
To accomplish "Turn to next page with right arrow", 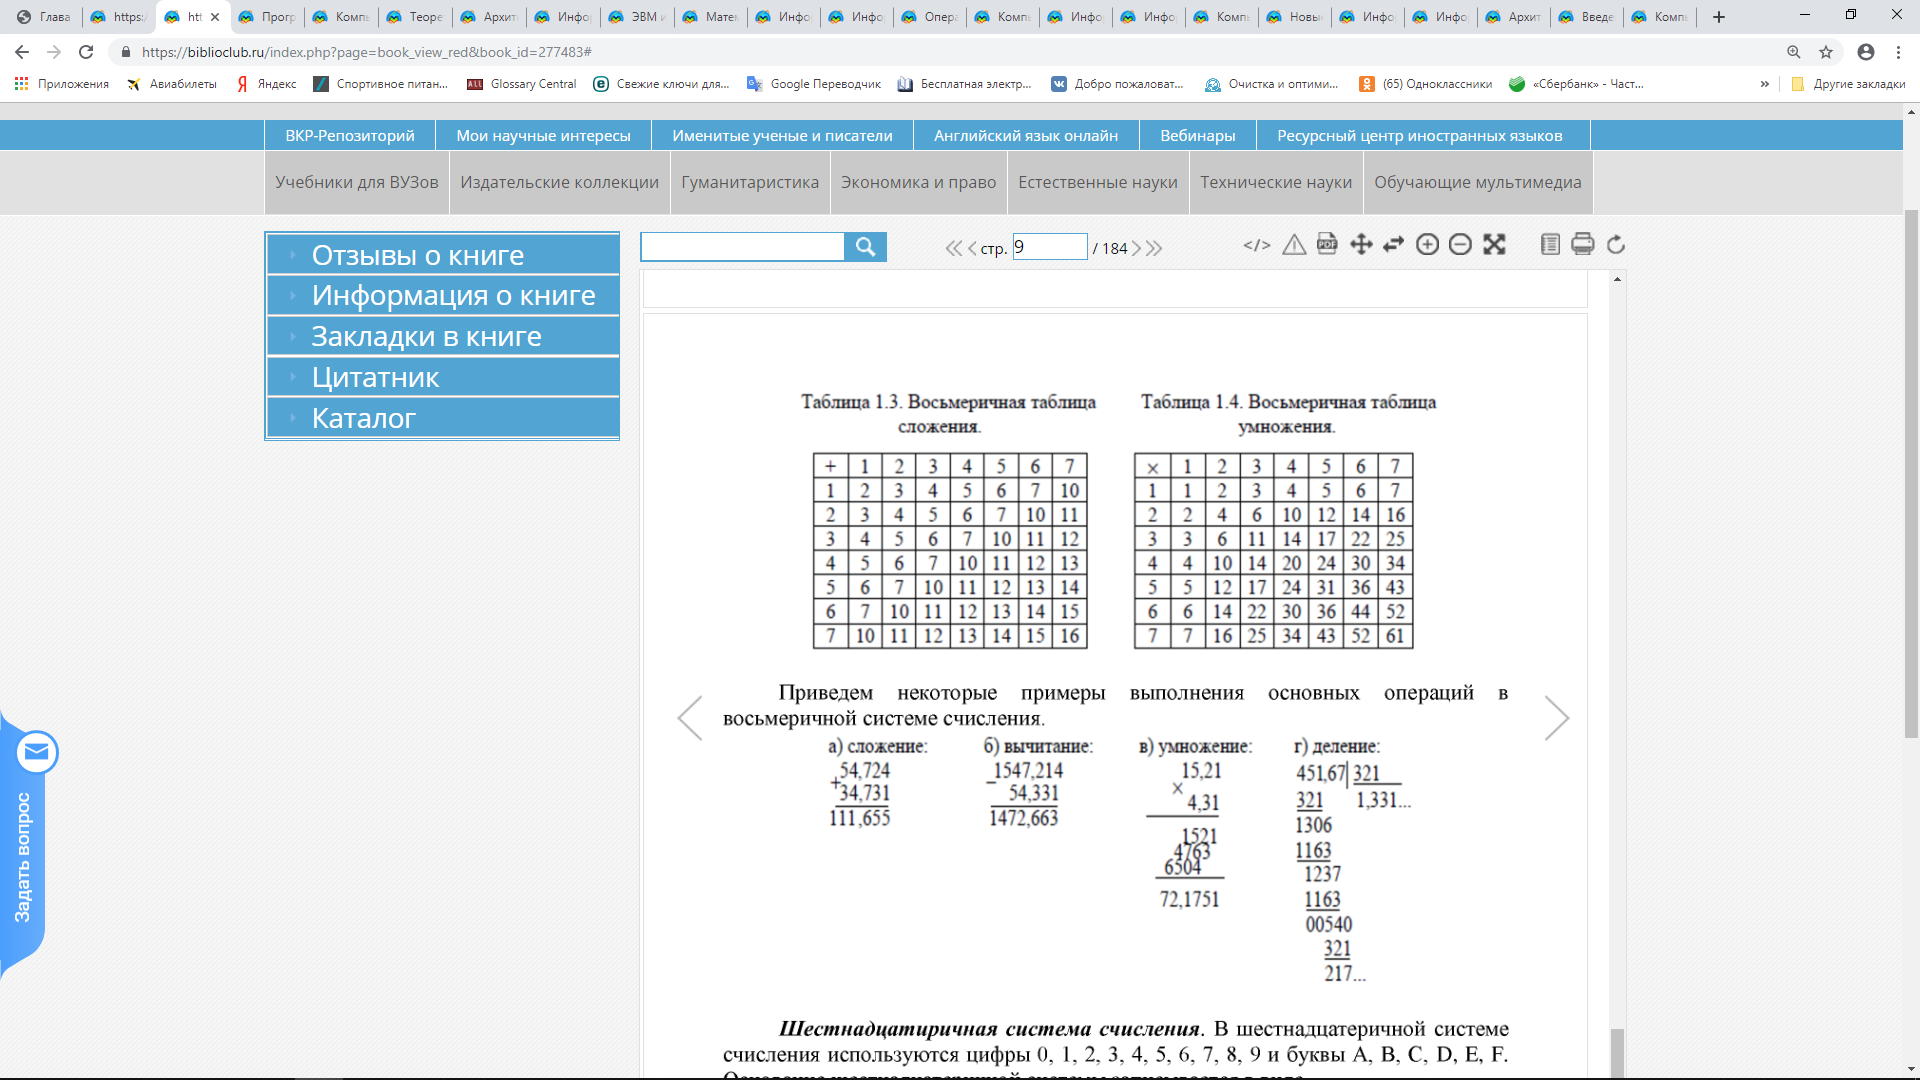I will coord(1556,718).
